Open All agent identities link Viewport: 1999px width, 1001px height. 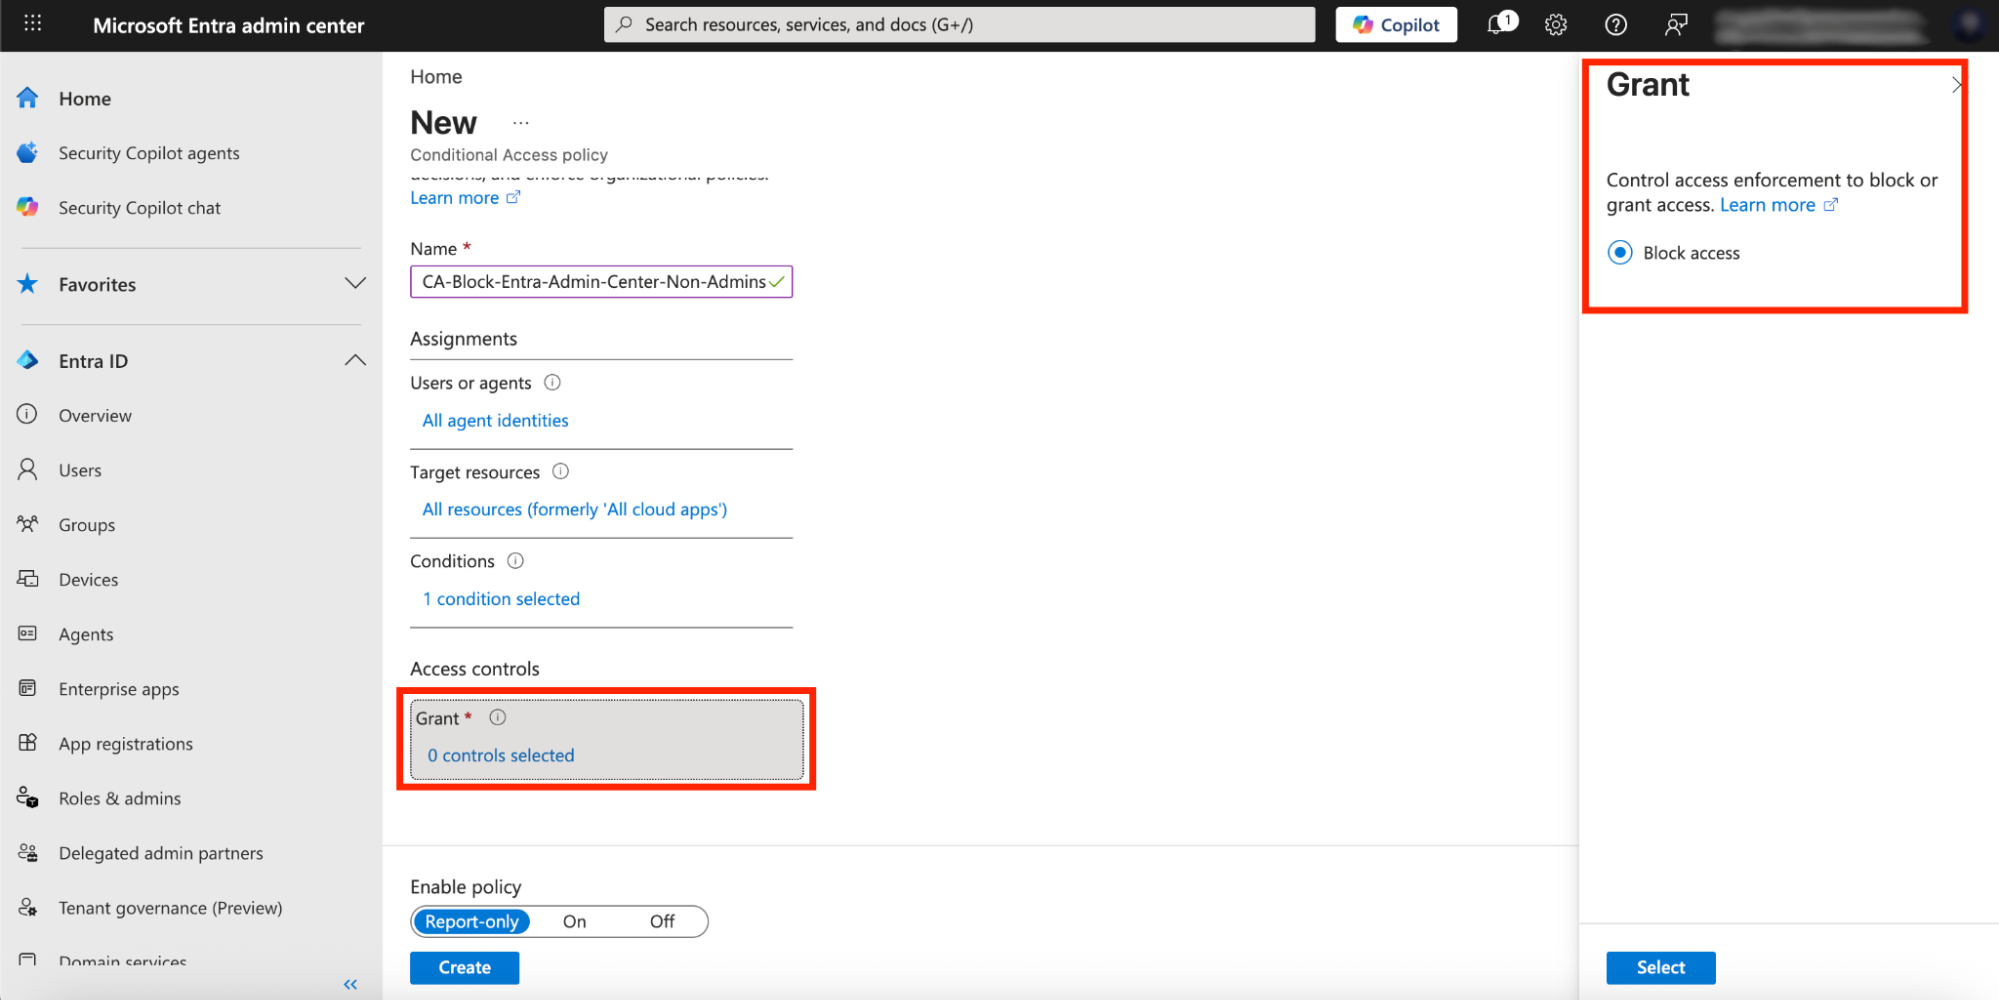coord(495,421)
